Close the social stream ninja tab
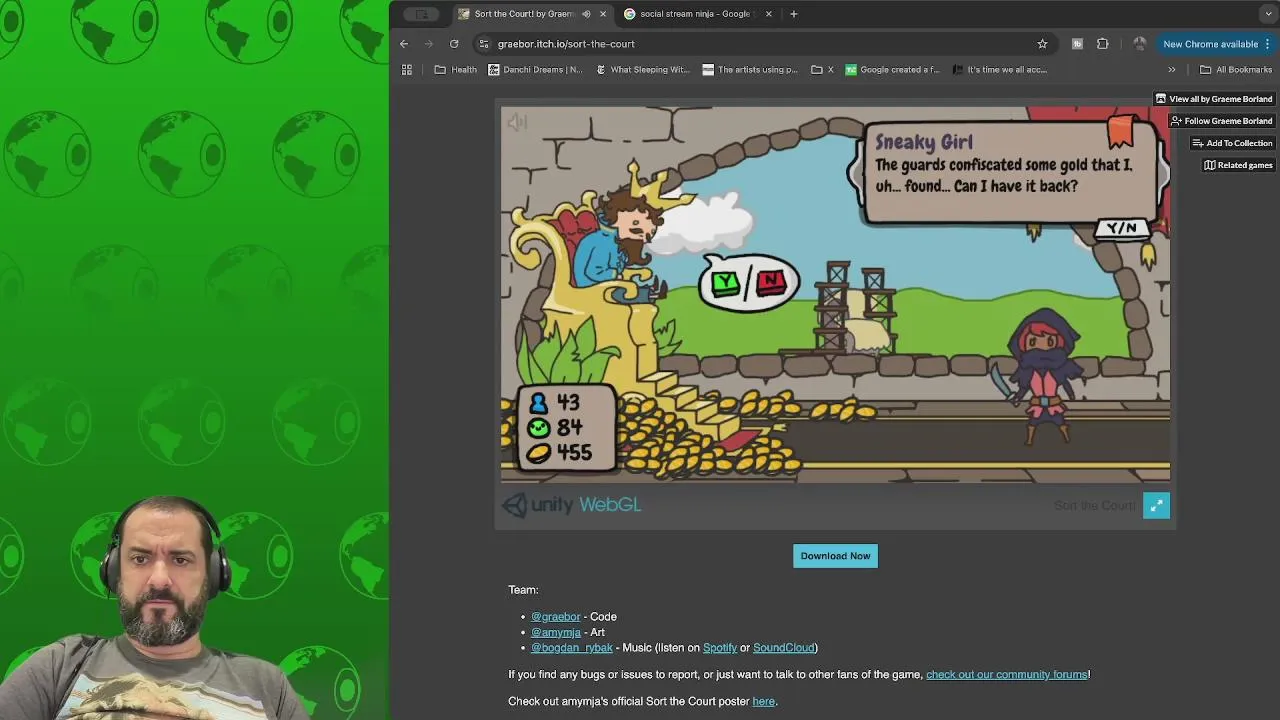Image resolution: width=1280 pixels, height=720 pixels. click(769, 14)
